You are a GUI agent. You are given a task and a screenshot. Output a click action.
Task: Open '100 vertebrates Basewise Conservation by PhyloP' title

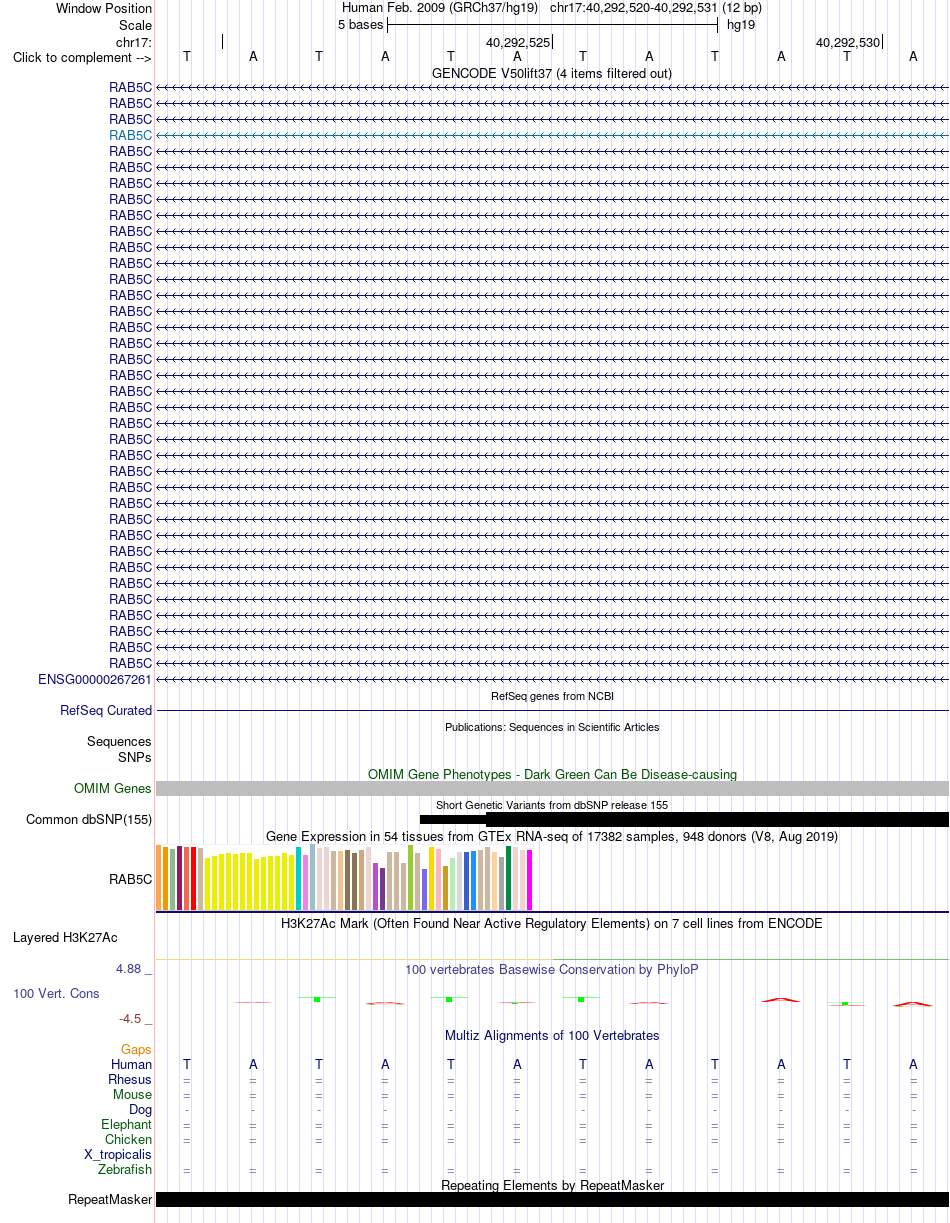552,969
